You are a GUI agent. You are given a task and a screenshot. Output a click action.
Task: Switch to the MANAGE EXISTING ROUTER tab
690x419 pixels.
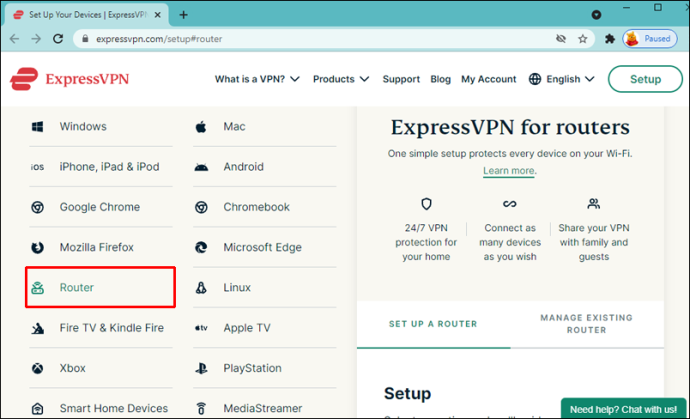(x=587, y=324)
